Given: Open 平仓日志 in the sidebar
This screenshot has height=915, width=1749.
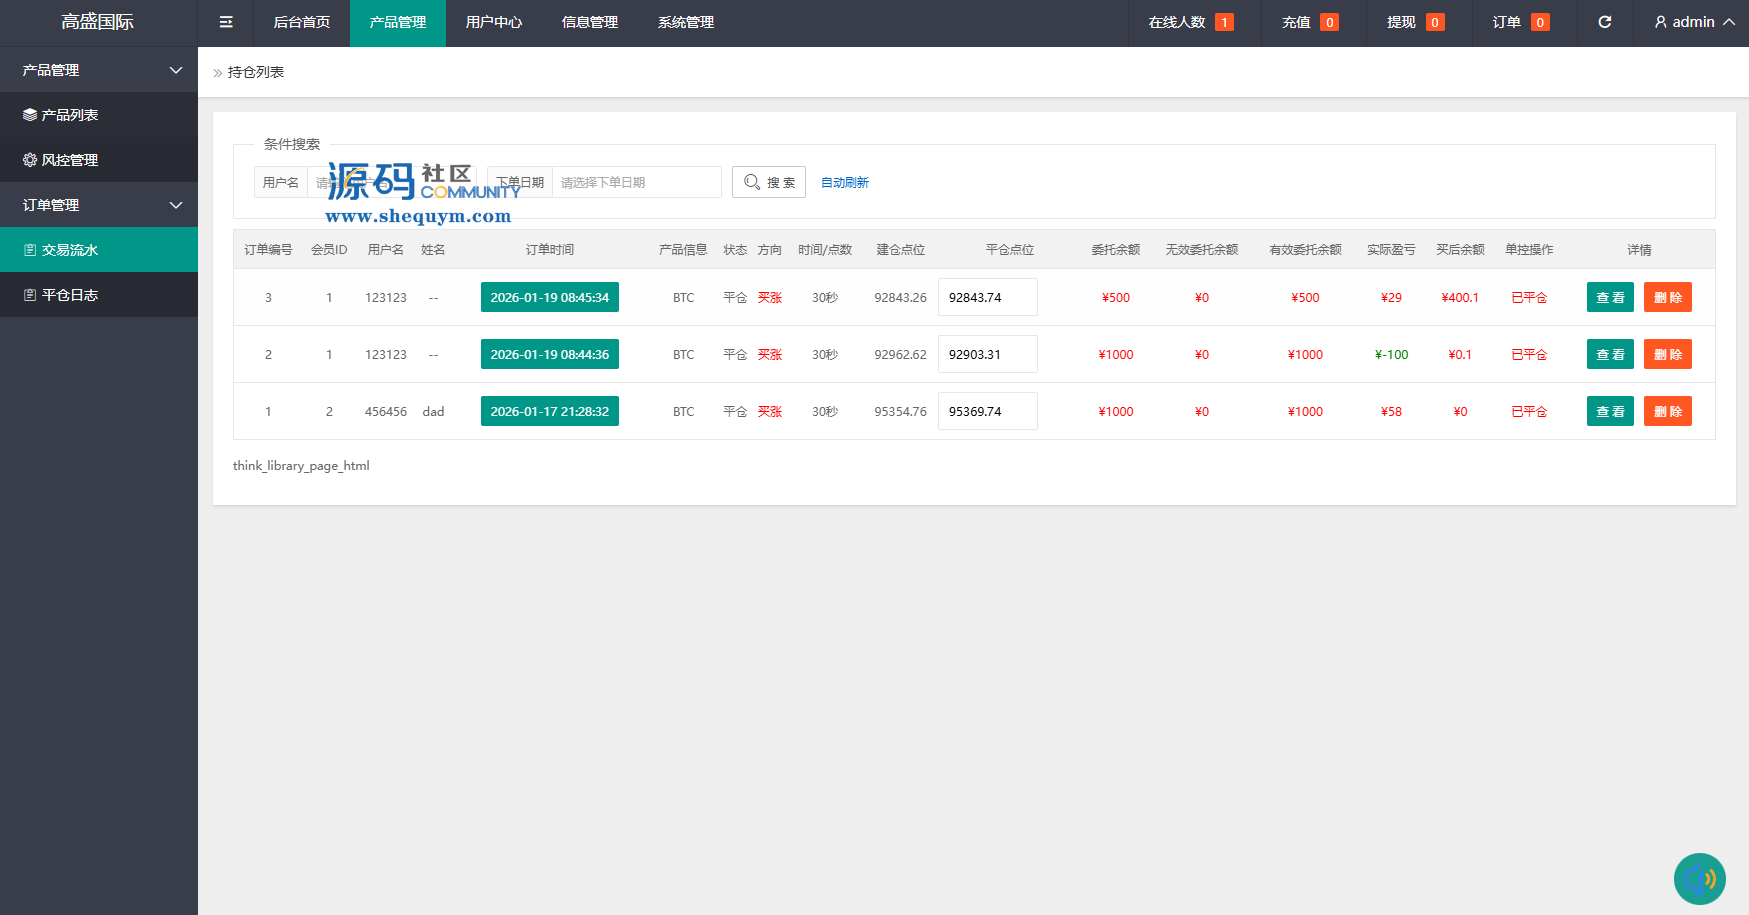Looking at the screenshot, I should (70, 295).
